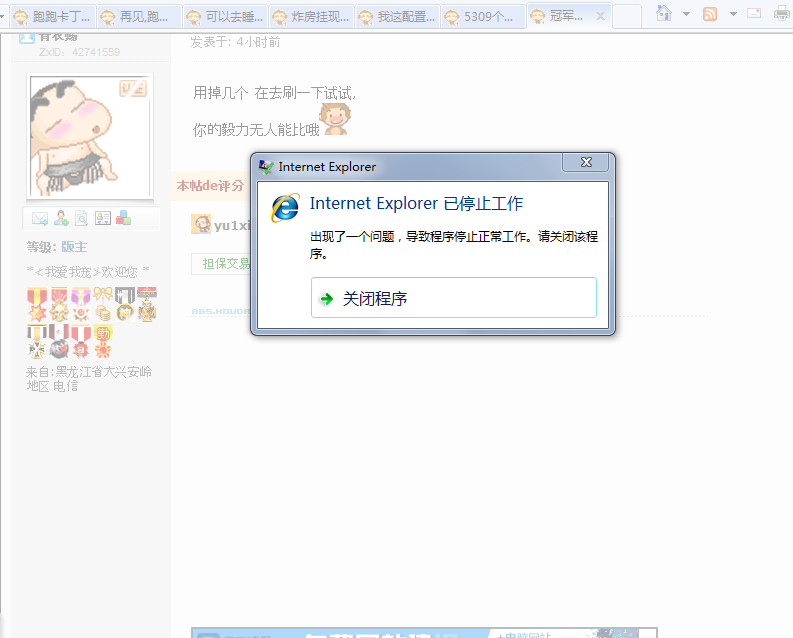Click the dark round globe medal
The image size is (793, 638).
59,342
